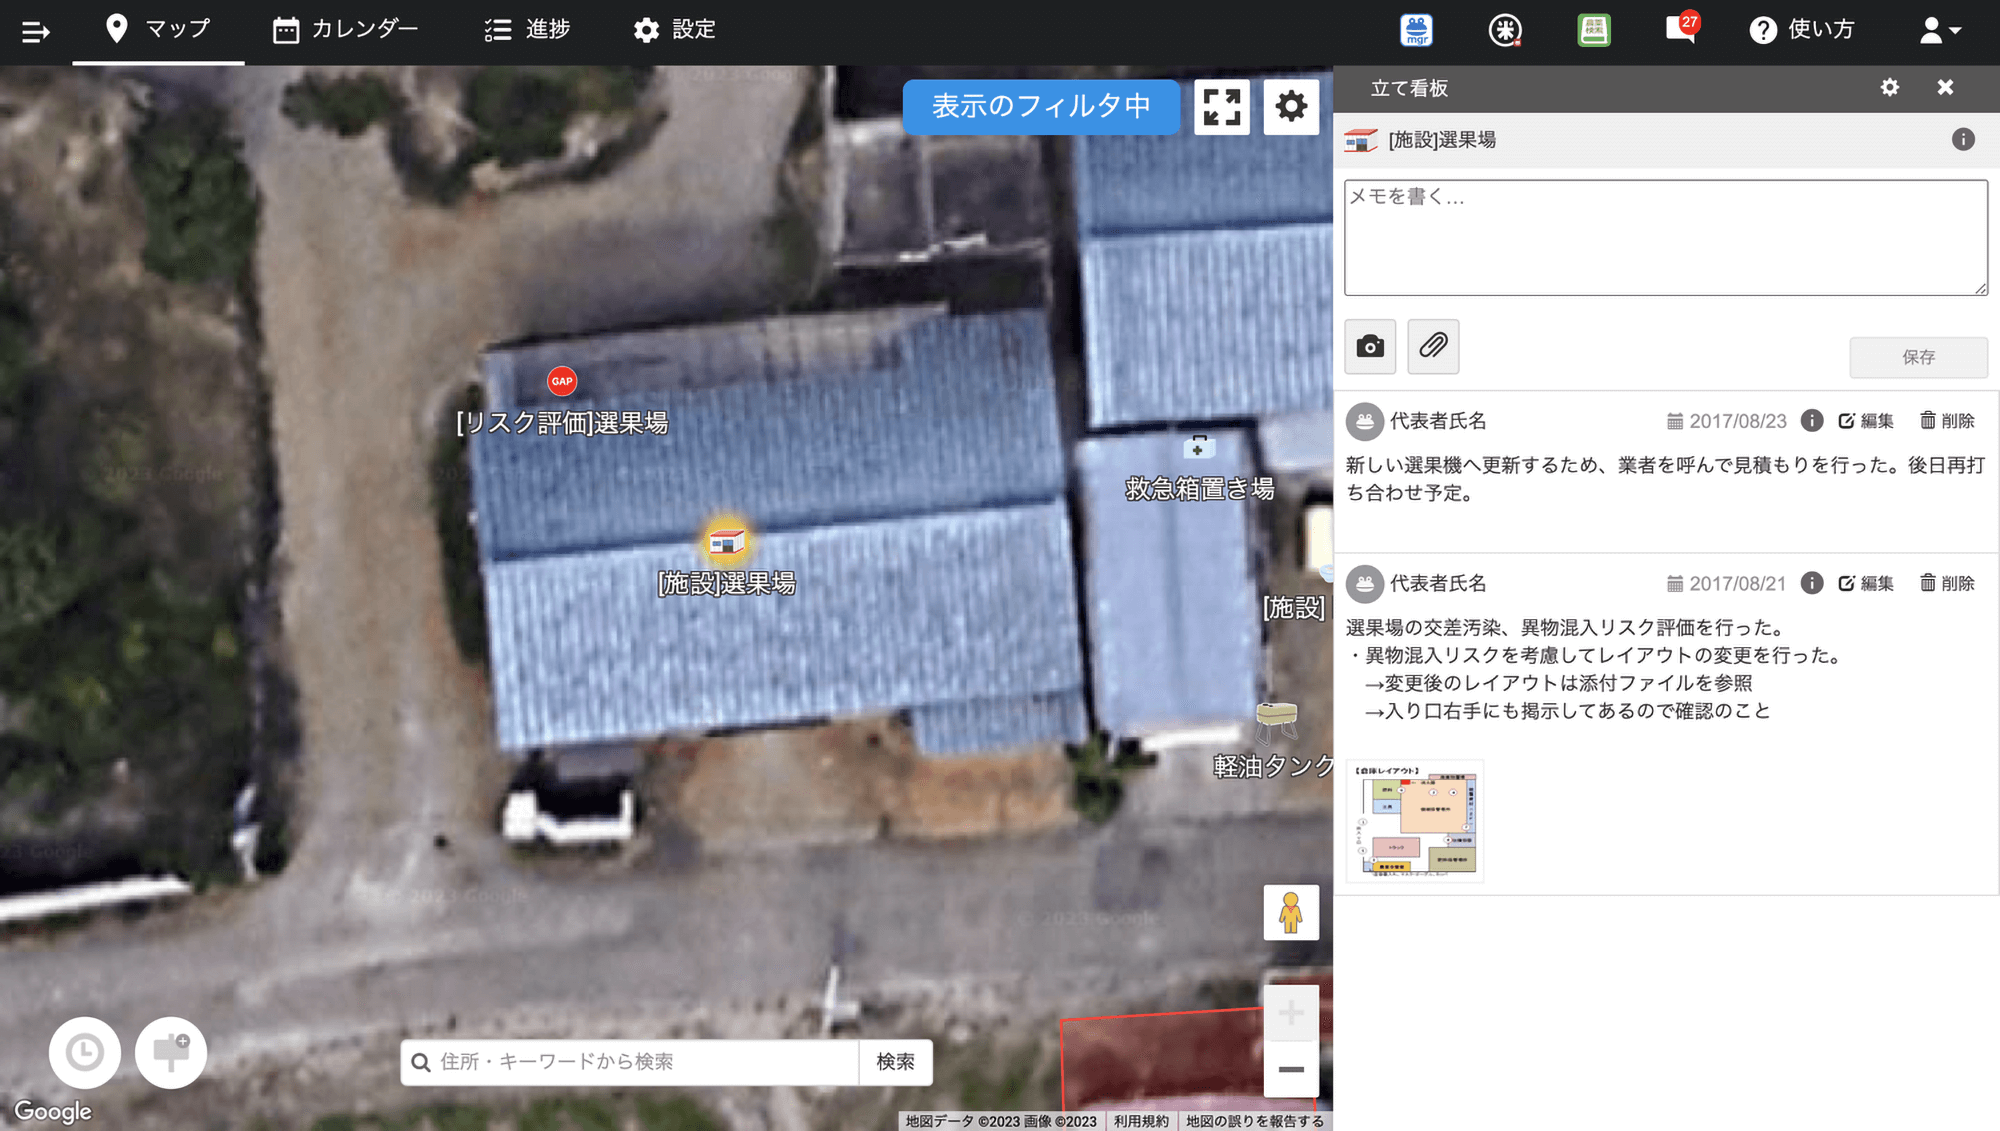Open the signboard panel gear settings

(1889, 88)
